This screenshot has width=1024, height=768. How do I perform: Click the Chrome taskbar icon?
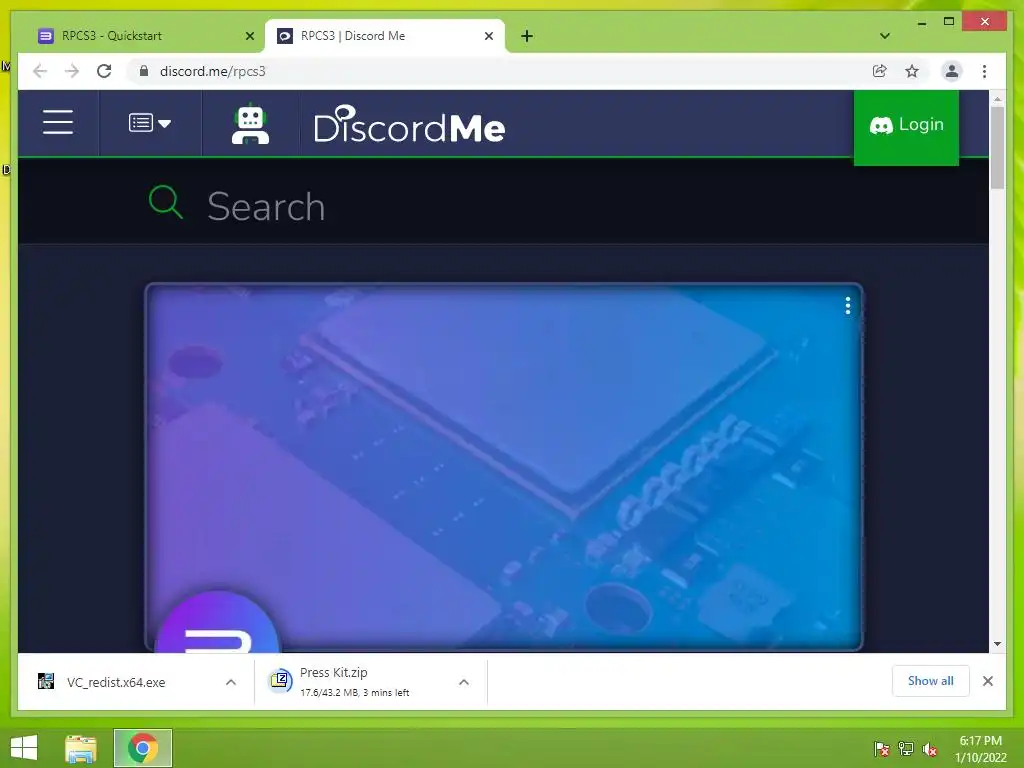pyautogui.click(x=143, y=748)
